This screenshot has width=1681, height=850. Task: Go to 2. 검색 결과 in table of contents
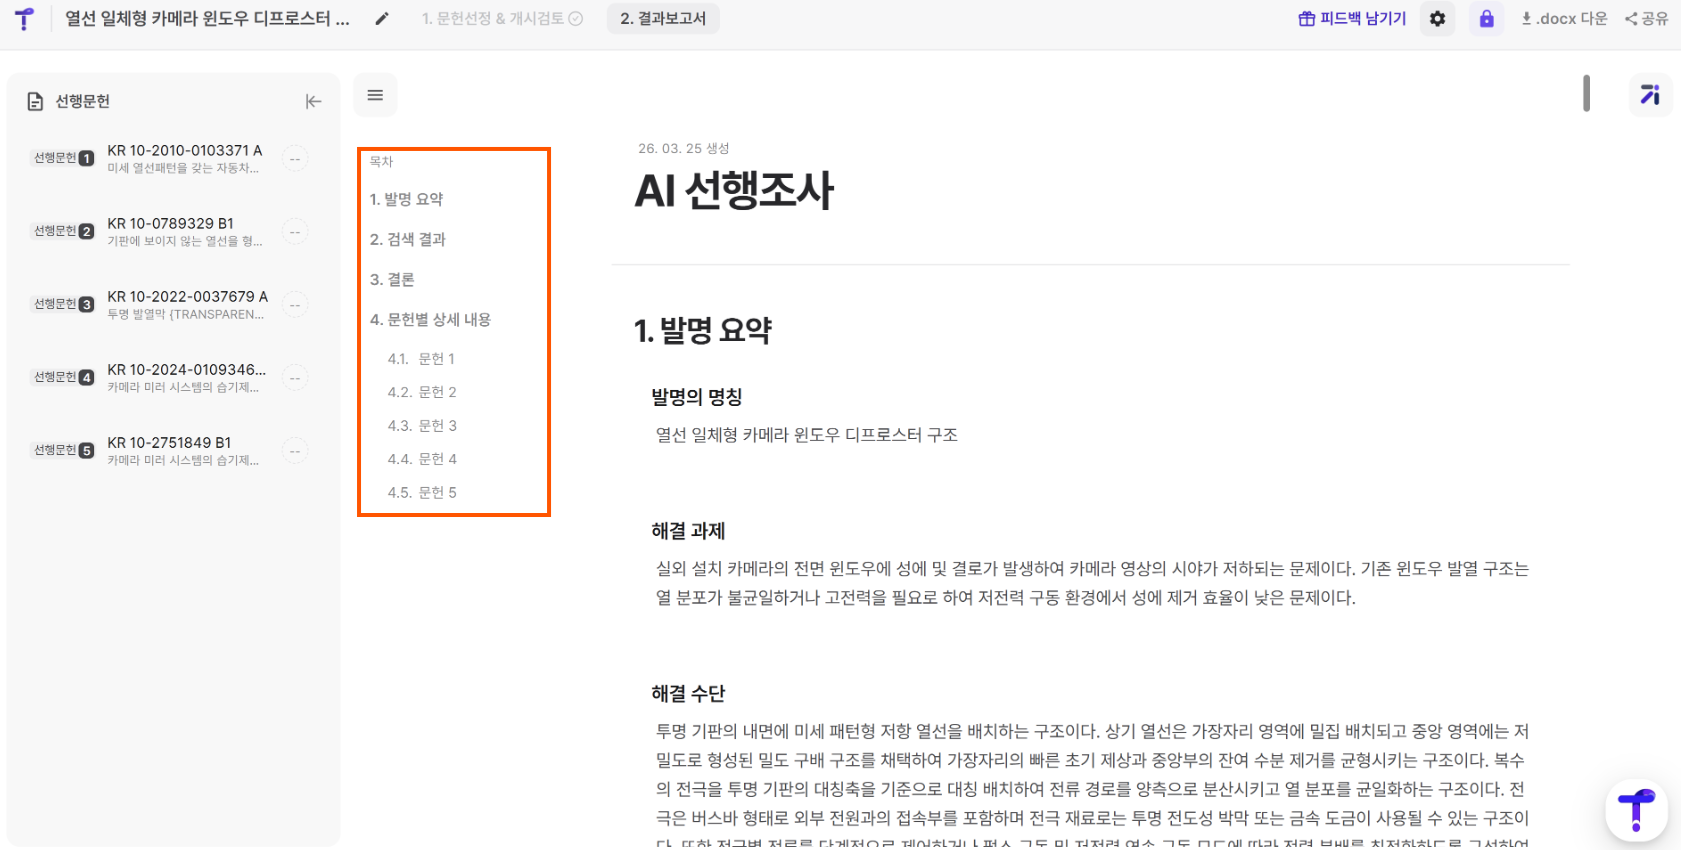point(407,240)
